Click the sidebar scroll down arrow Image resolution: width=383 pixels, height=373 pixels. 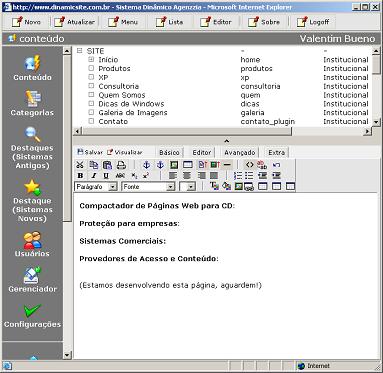pos(67,355)
